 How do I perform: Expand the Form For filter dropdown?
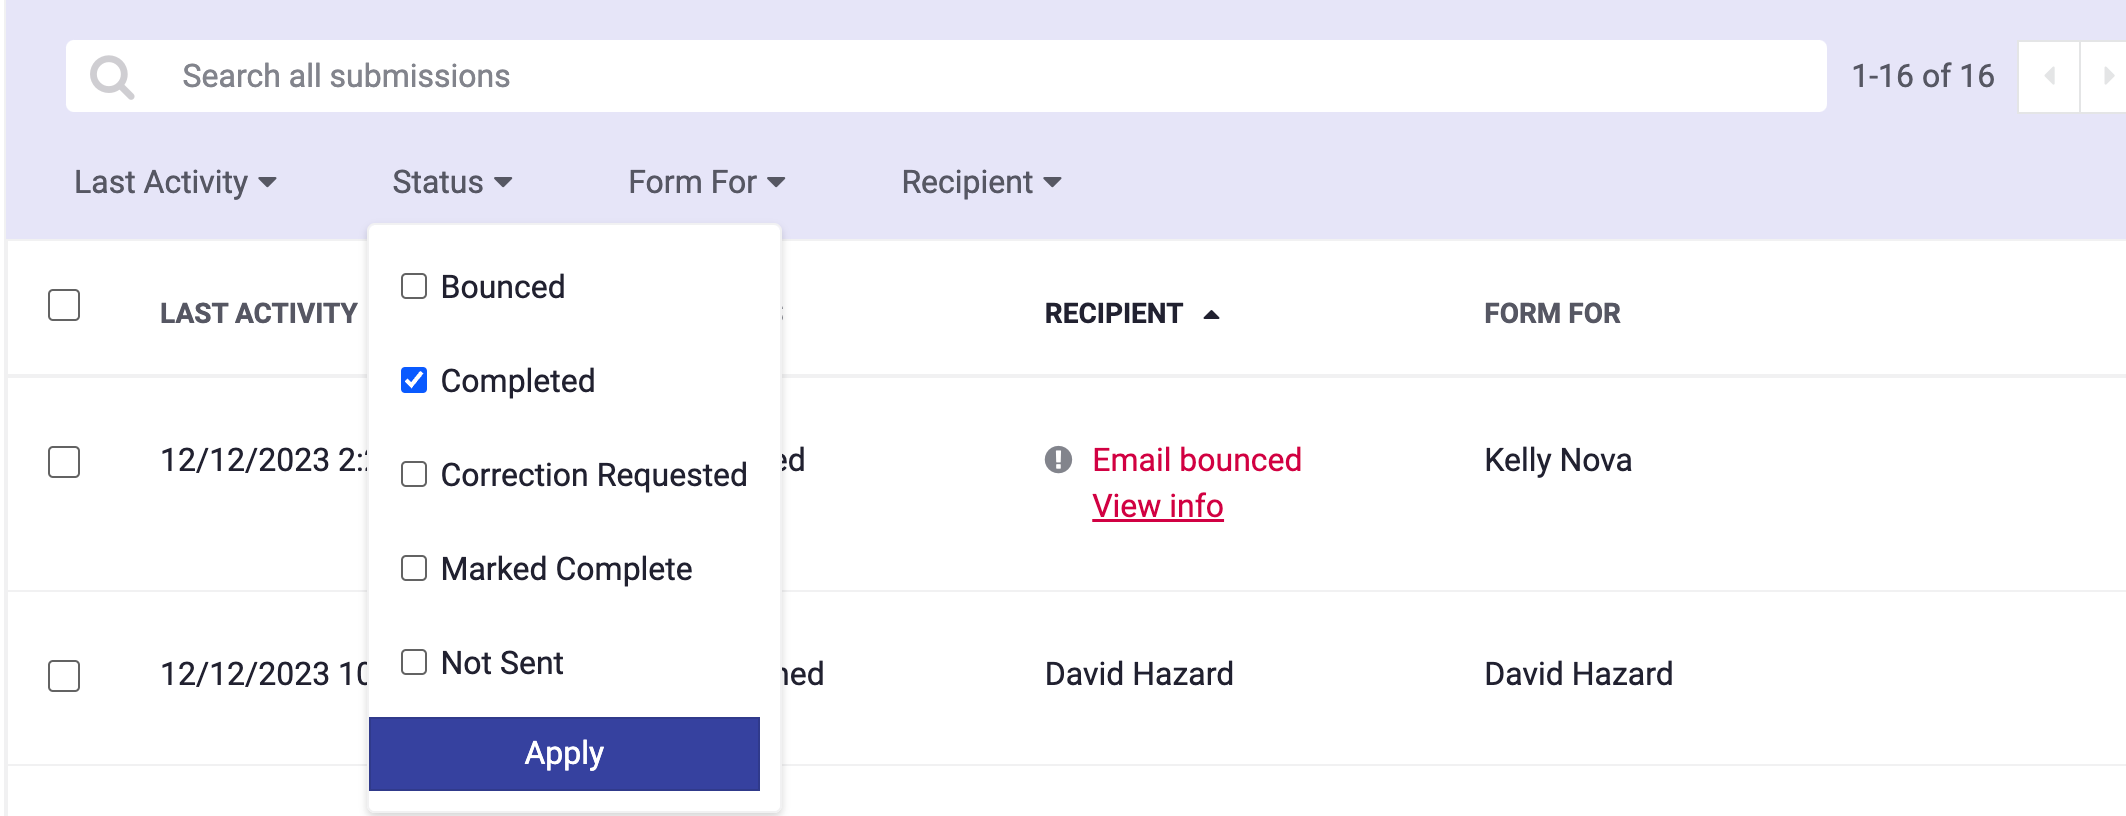pos(706,182)
